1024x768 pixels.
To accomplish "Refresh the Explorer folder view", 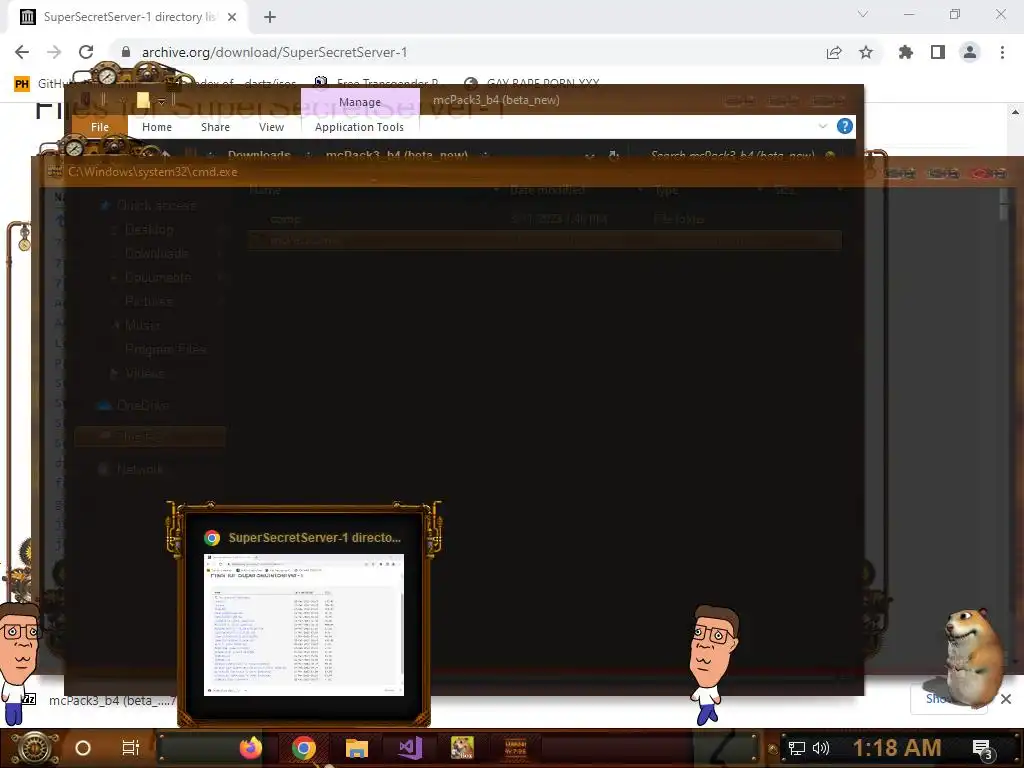I will (613, 155).
